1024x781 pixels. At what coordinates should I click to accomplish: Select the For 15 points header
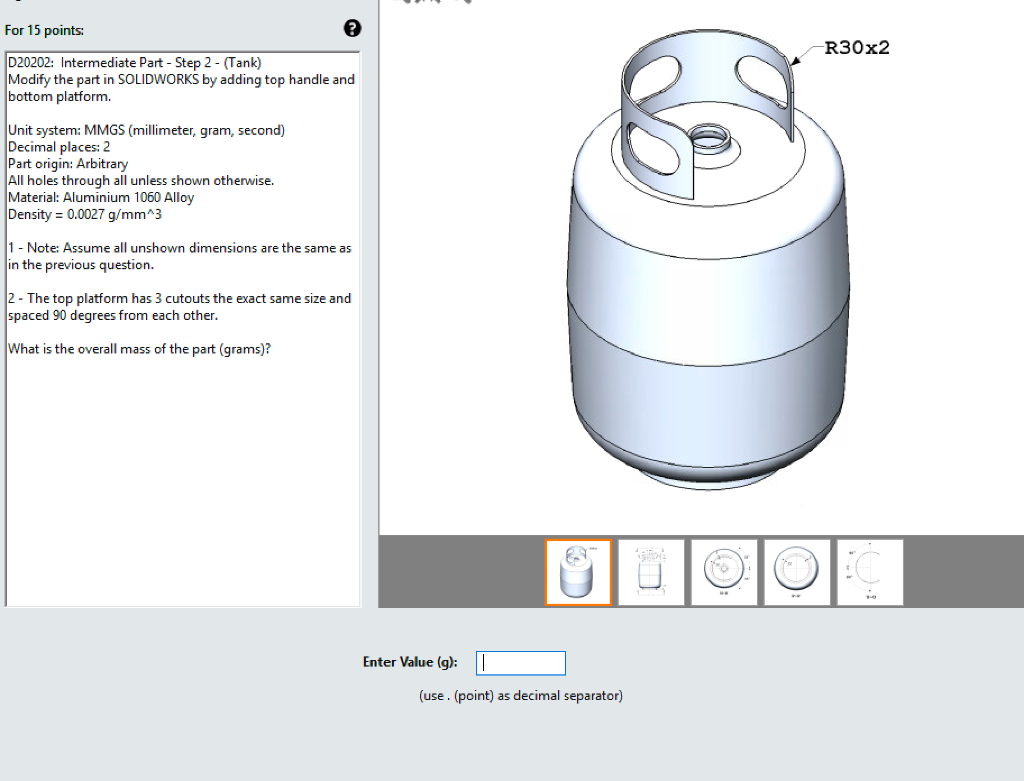[43, 30]
